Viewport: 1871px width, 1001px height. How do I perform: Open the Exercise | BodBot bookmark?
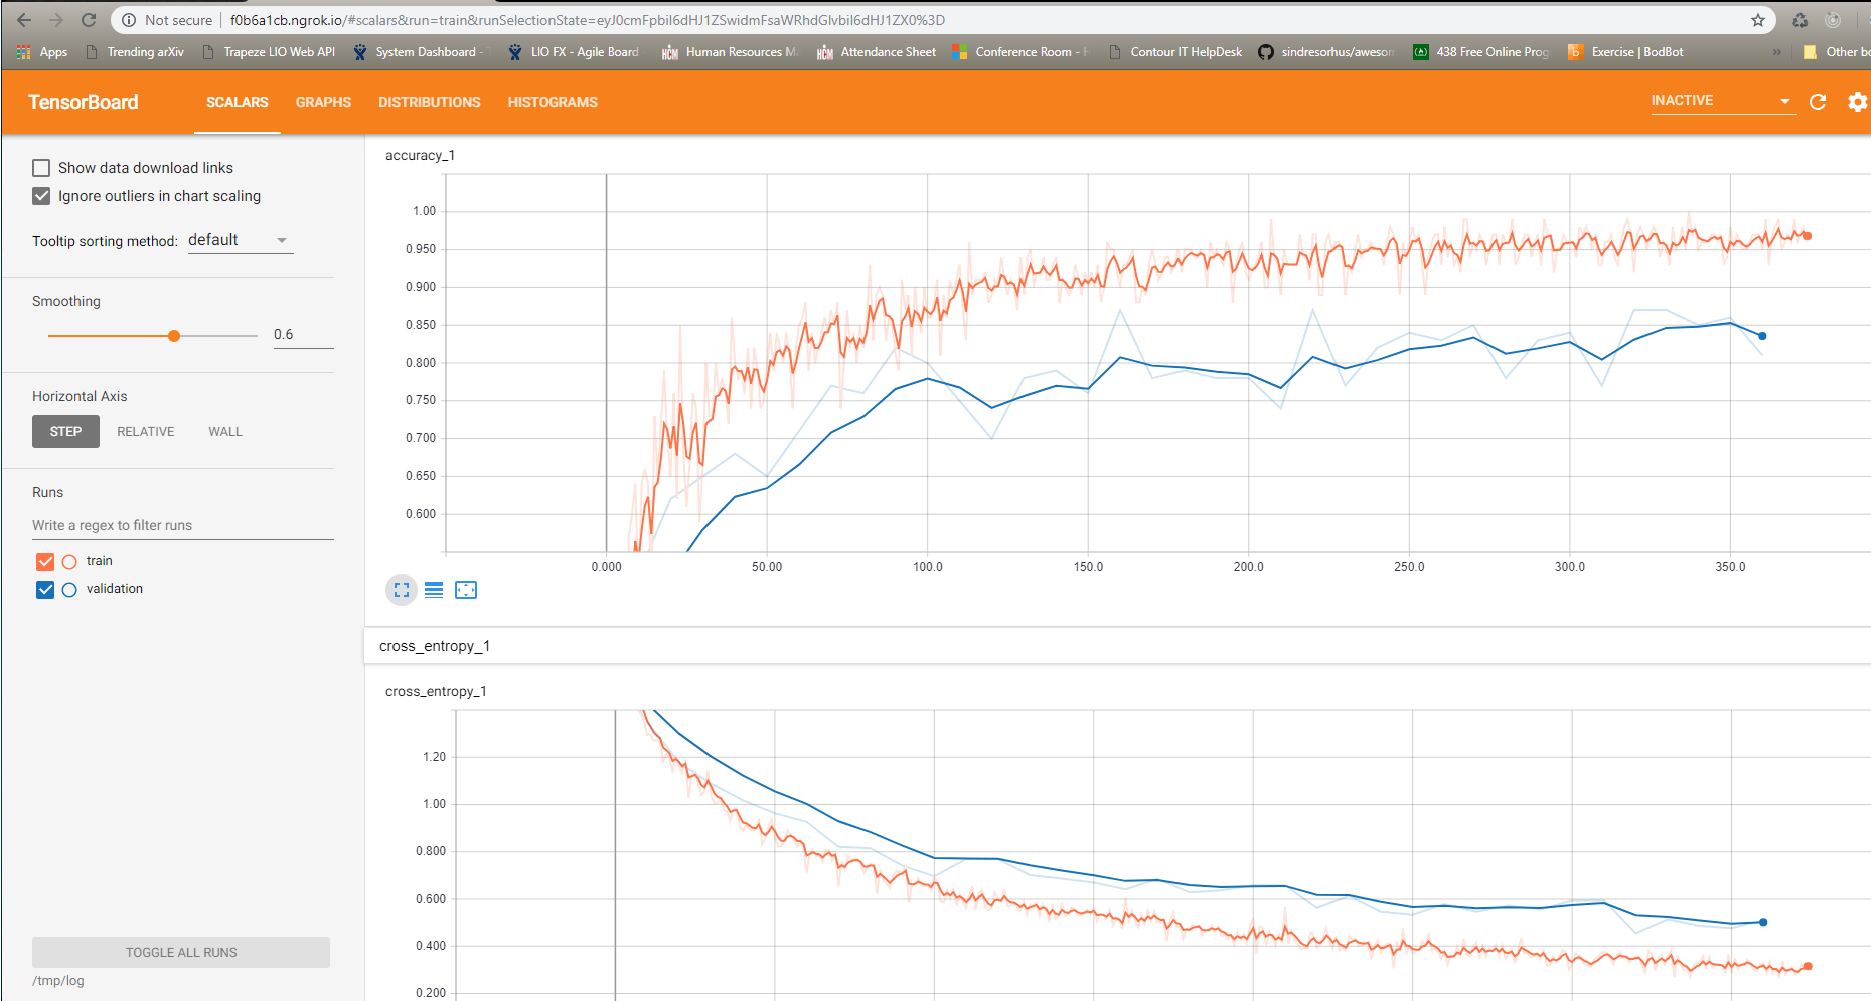[1626, 52]
